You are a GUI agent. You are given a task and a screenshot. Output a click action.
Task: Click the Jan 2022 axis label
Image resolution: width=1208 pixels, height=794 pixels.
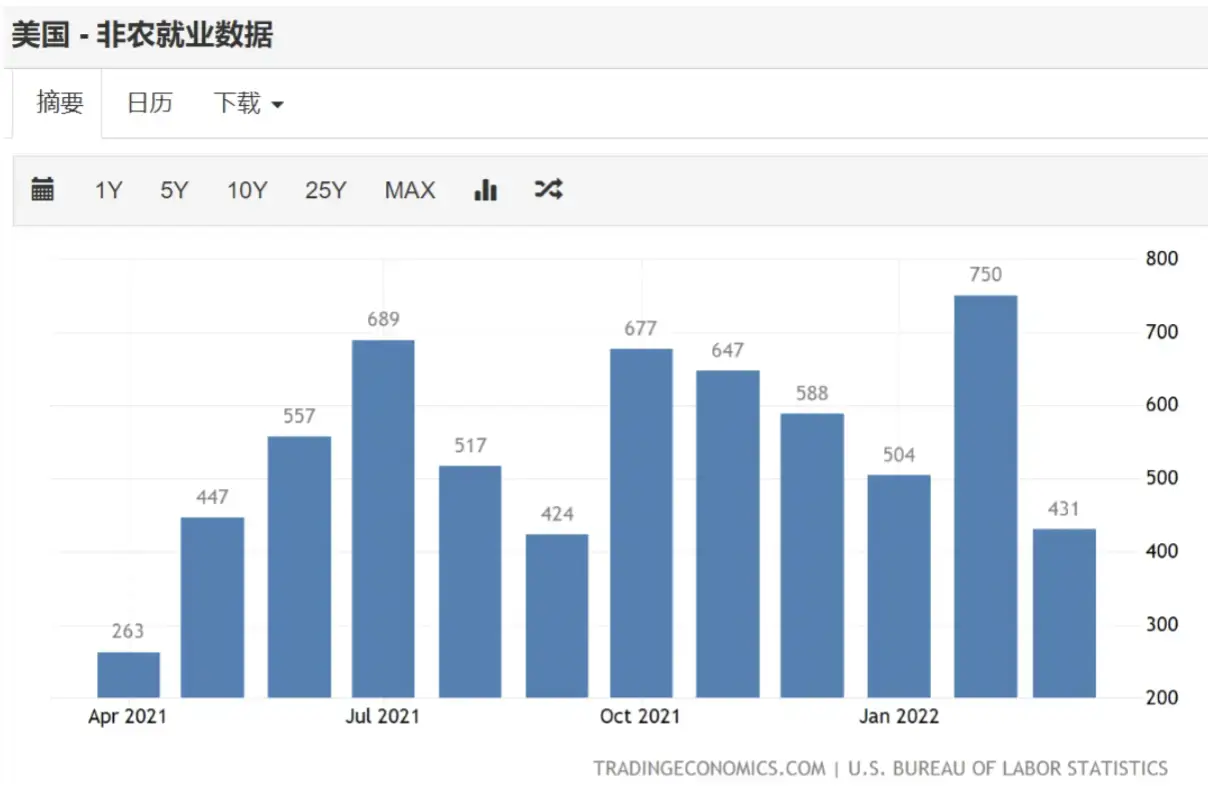point(899,717)
